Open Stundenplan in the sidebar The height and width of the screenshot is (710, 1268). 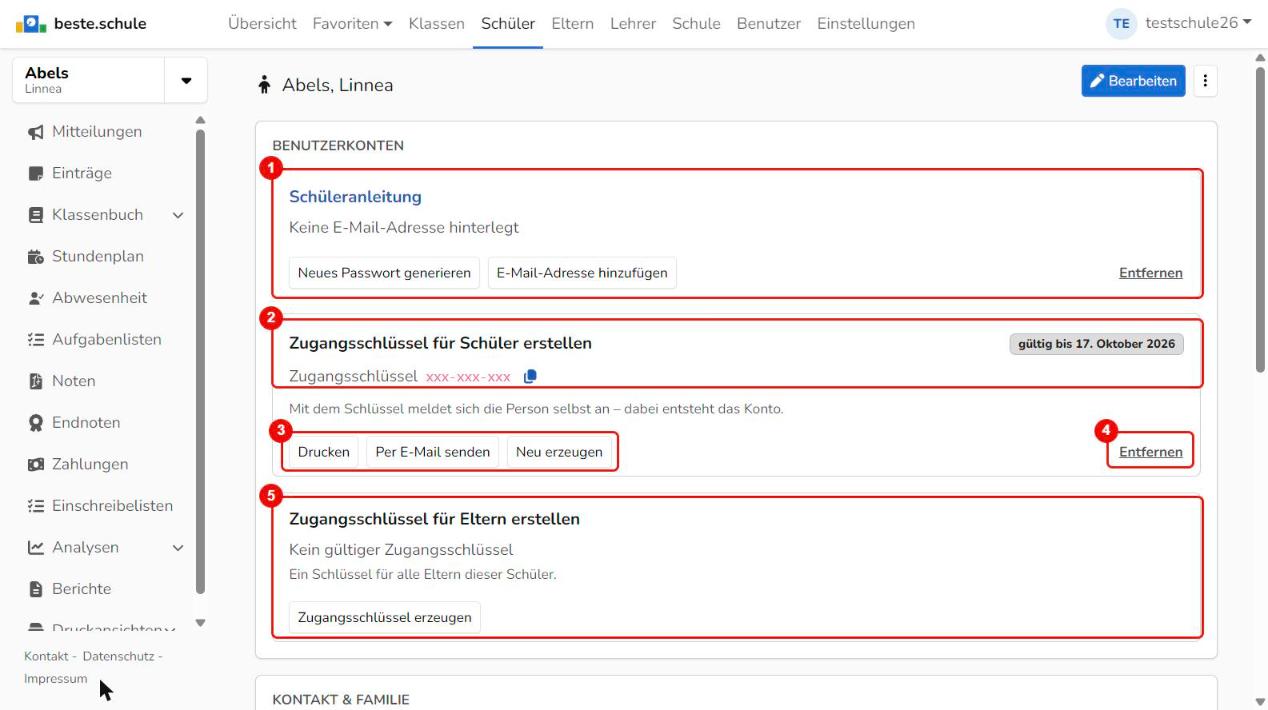coord(98,257)
